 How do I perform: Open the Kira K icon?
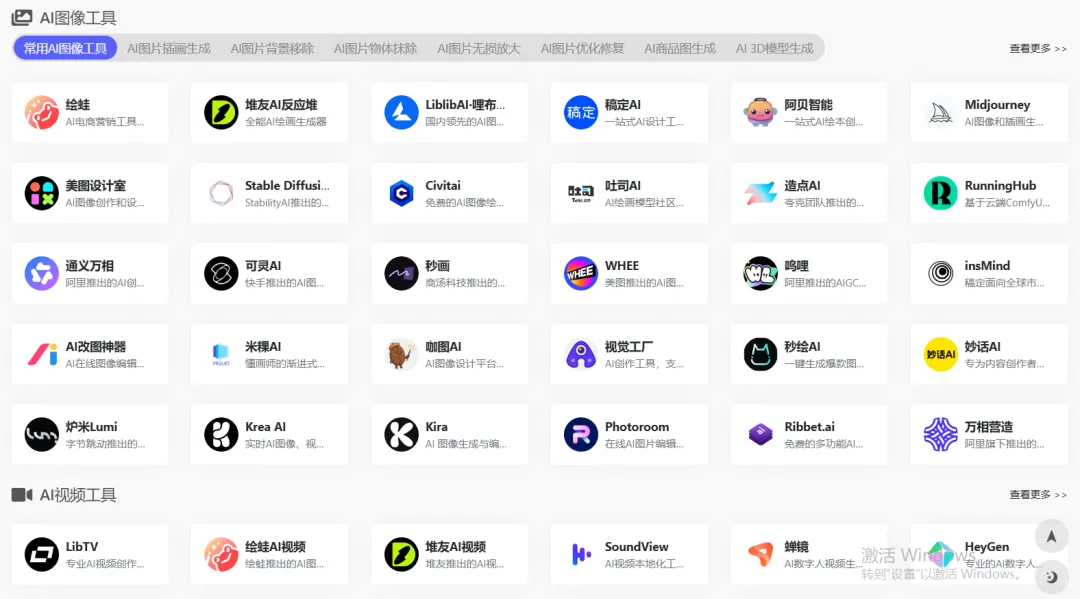[401, 434]
